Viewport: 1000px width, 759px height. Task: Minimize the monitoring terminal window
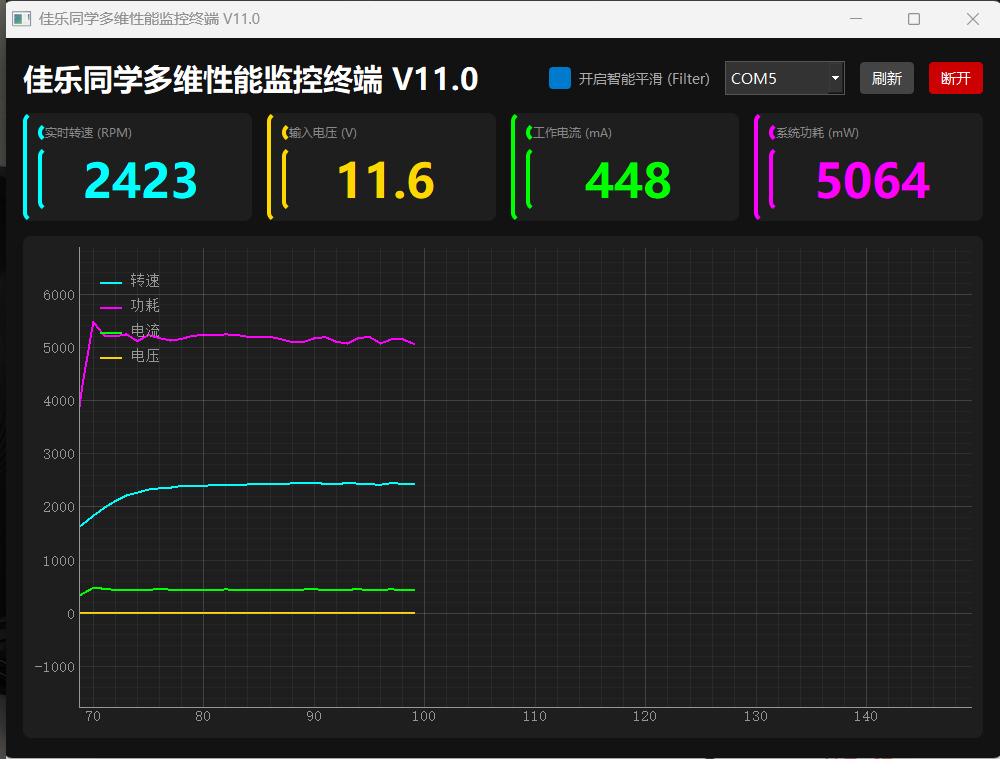(x=856, y=18)
